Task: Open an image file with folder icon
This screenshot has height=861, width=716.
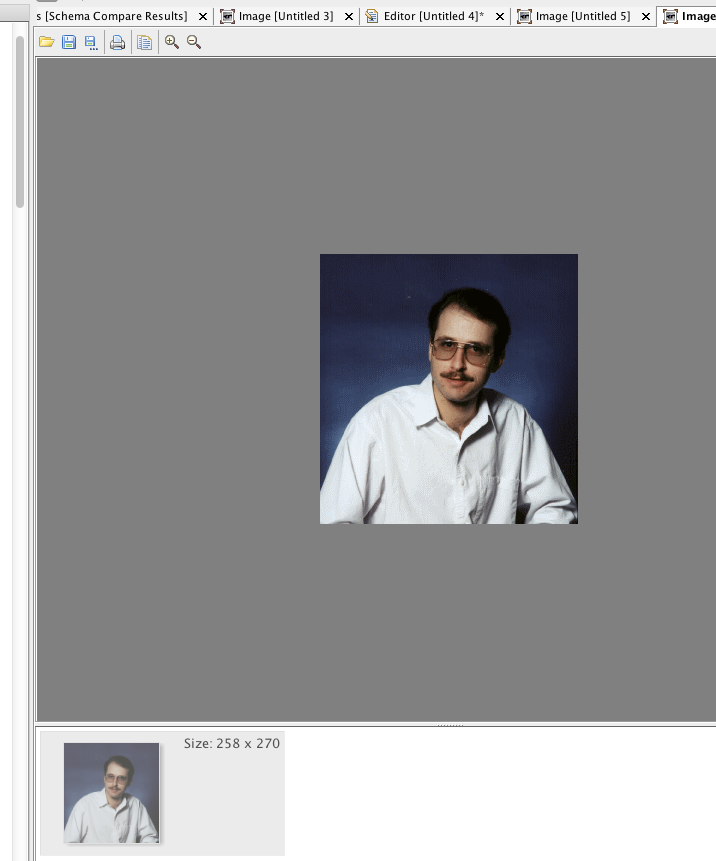Action: point(47,42)
